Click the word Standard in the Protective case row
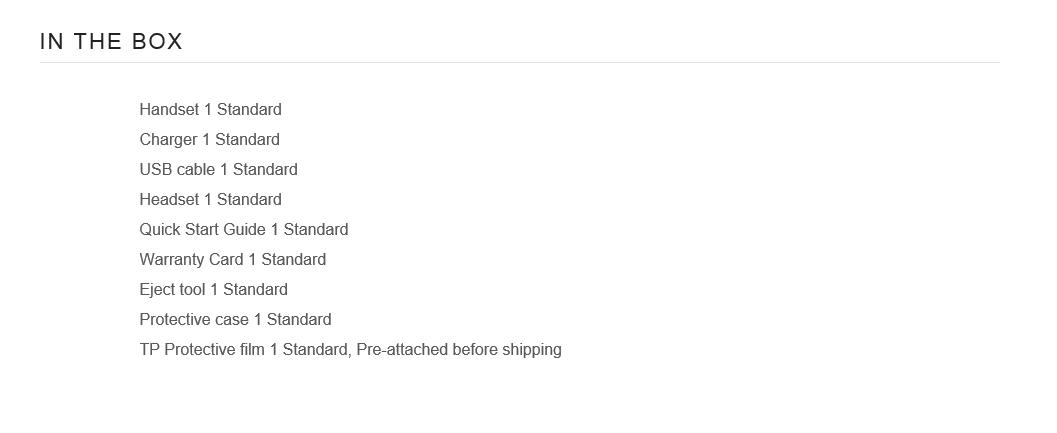Viewport: 1057px width, 433px height. 299,320
